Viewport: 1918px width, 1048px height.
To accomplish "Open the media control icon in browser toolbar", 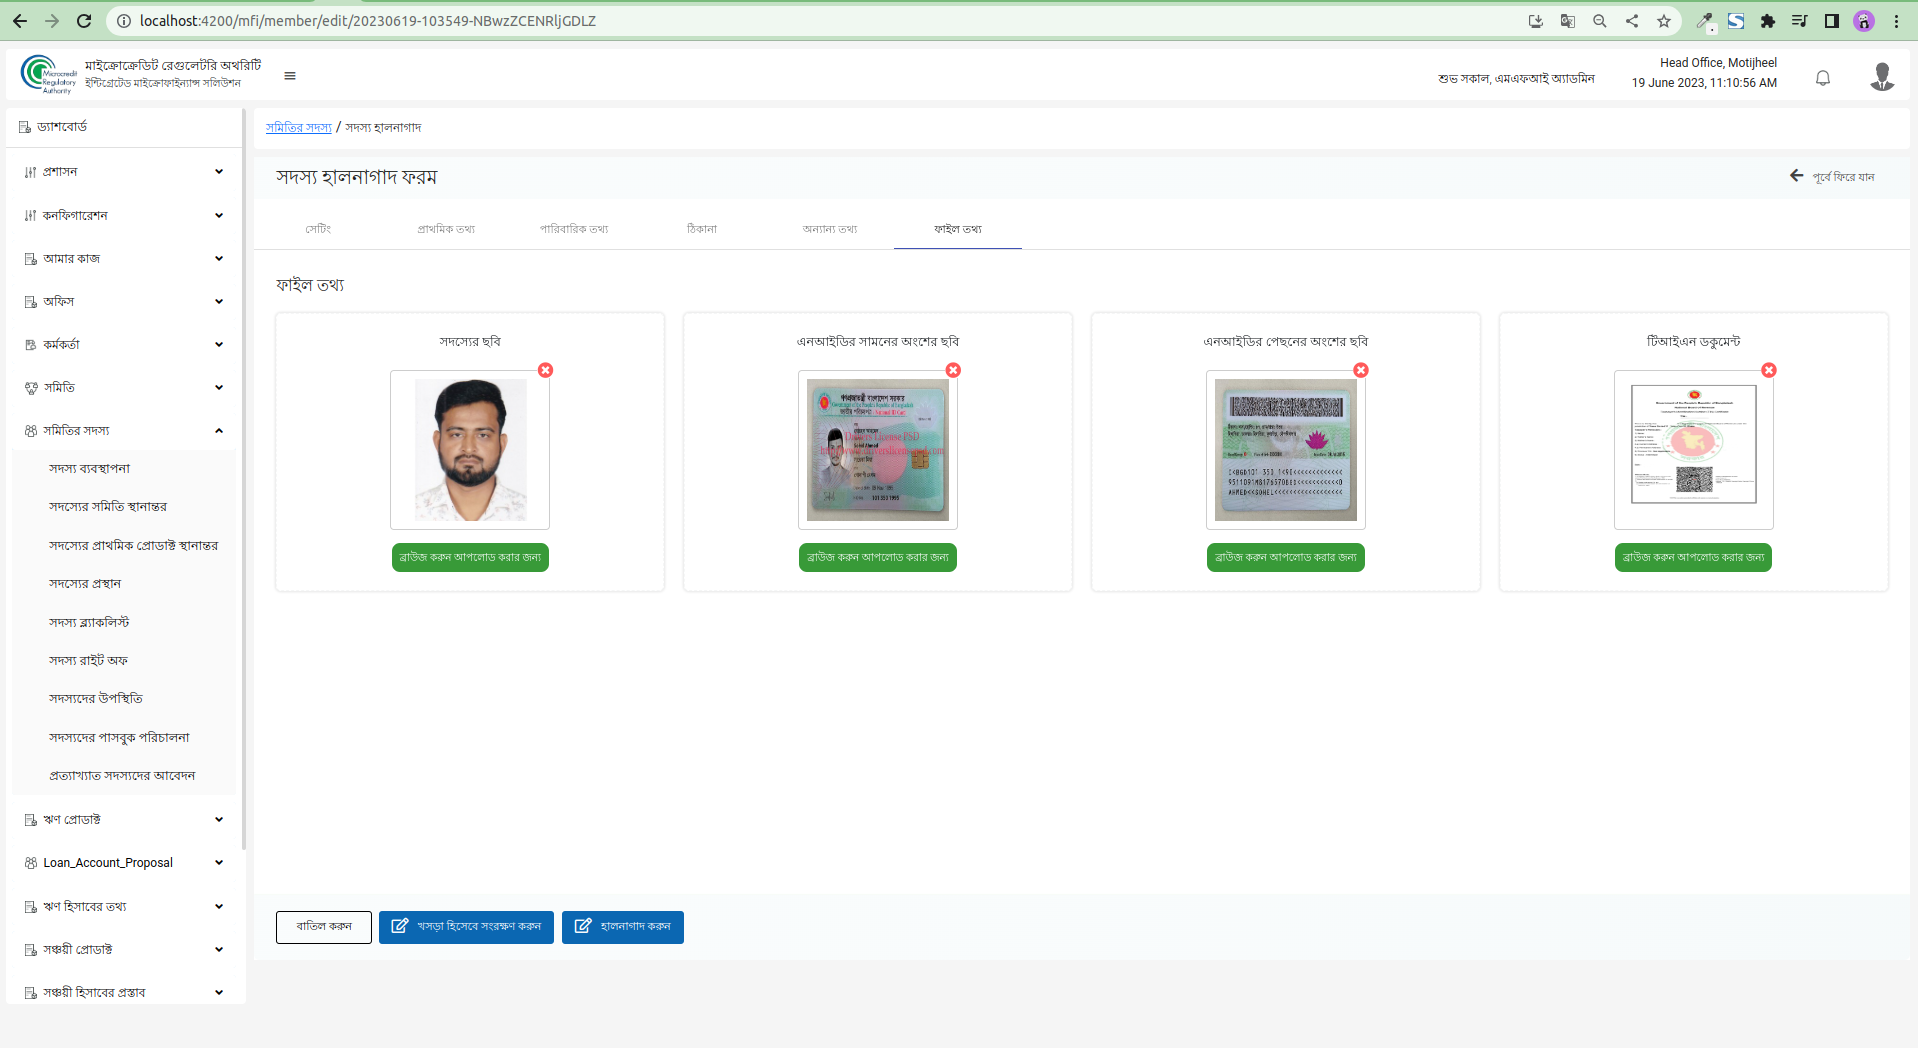I will pos(1800,21).
